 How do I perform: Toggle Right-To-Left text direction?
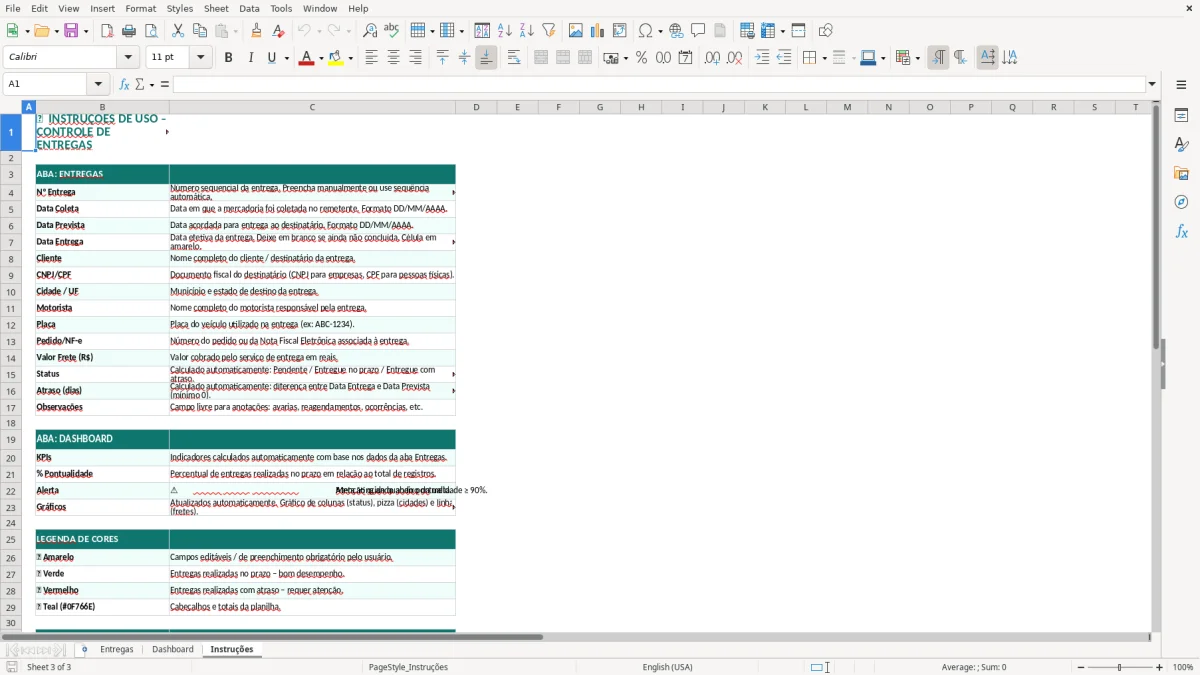[960, 58]
